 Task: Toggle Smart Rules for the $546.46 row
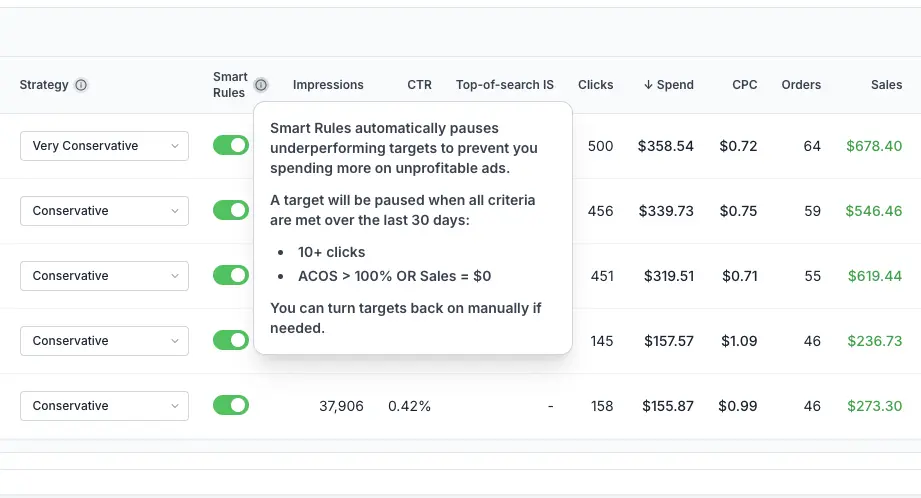pos(231,210)
